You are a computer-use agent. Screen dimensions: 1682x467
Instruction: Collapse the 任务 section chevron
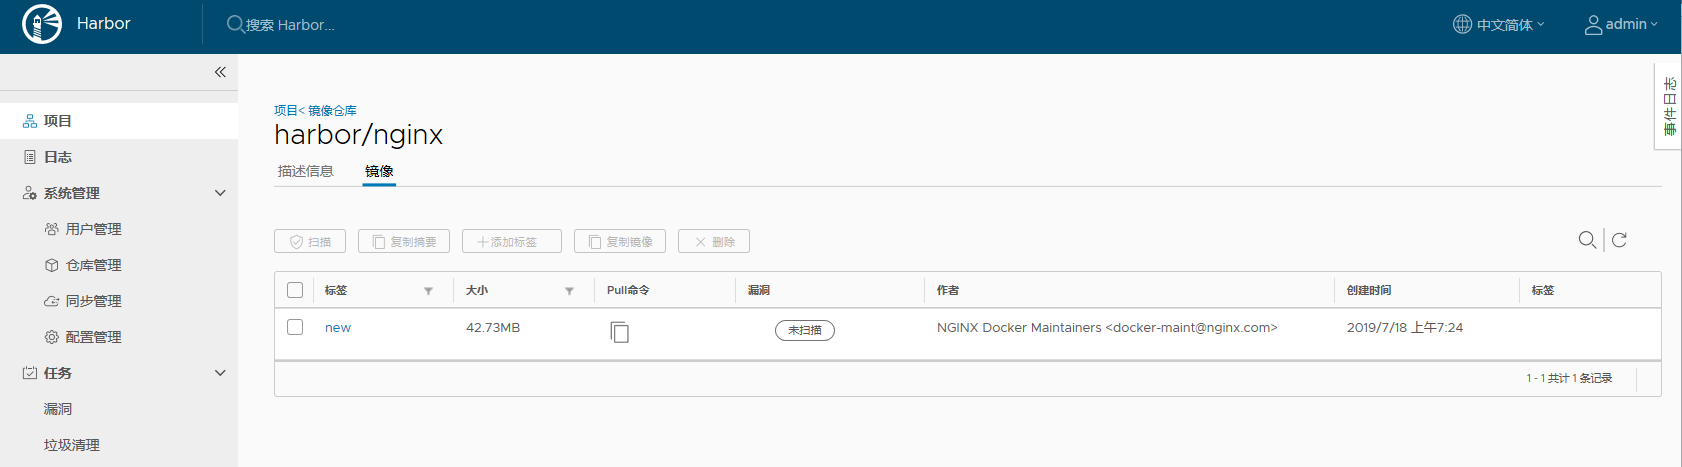coord(220,373)
